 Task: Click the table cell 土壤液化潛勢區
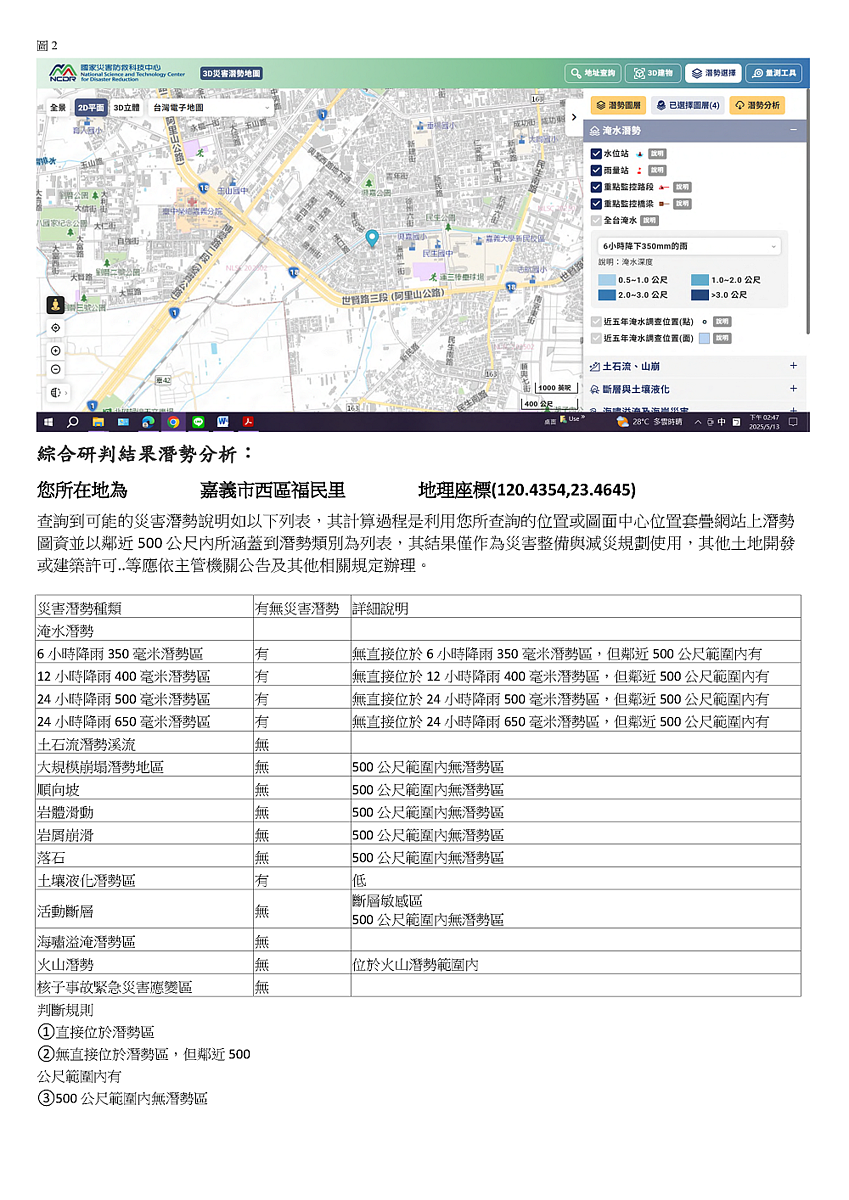coord(144,880)
